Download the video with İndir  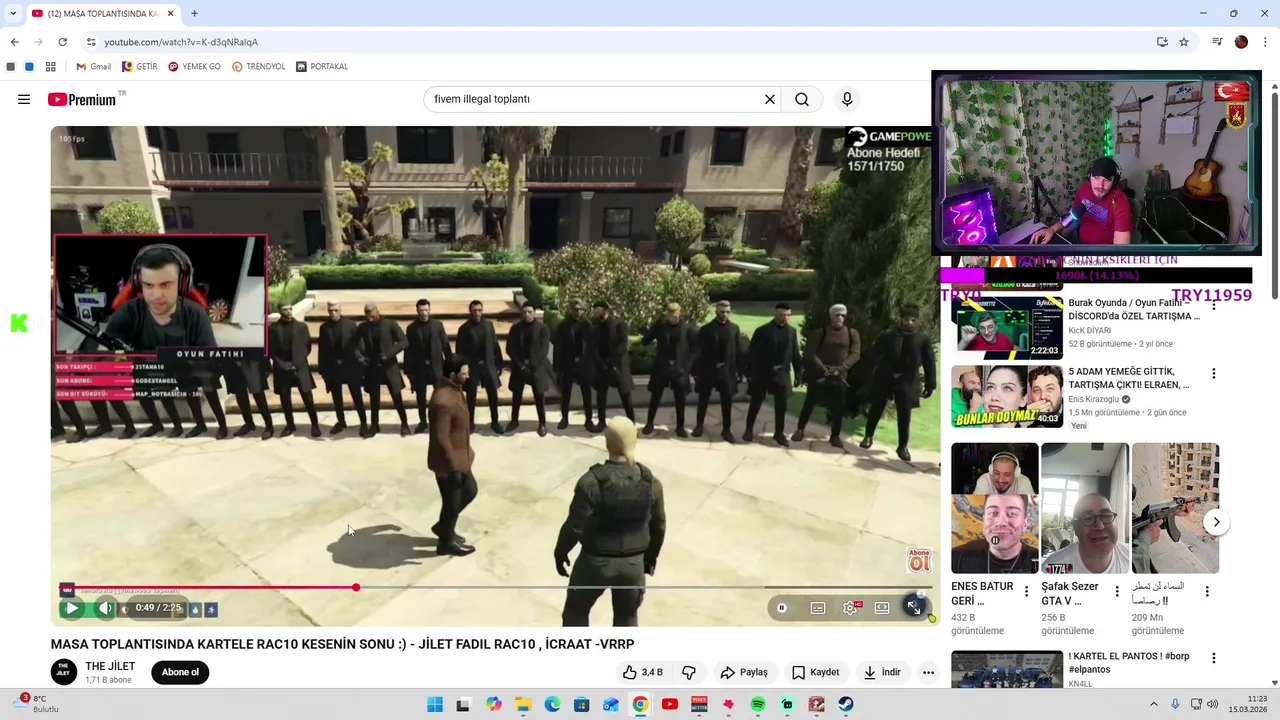[882, 672]
